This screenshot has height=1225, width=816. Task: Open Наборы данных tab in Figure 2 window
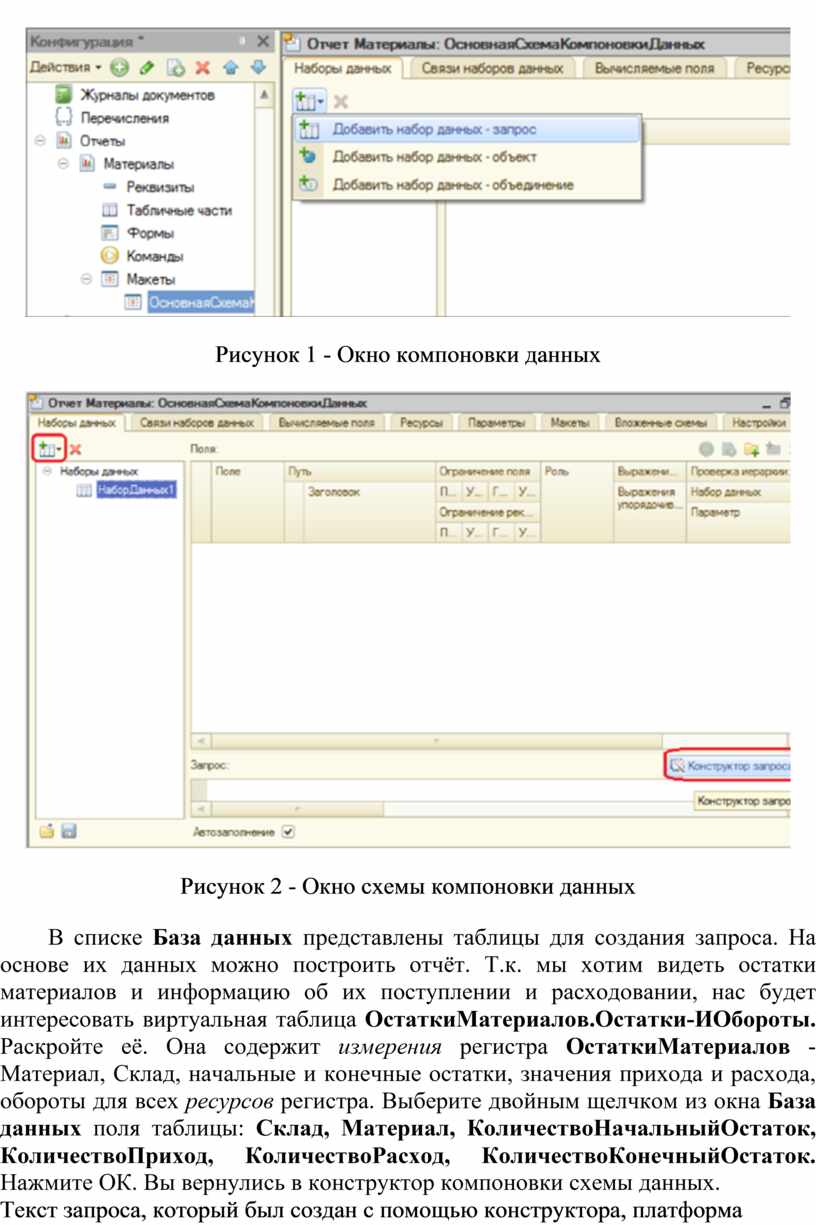[78, 423]
